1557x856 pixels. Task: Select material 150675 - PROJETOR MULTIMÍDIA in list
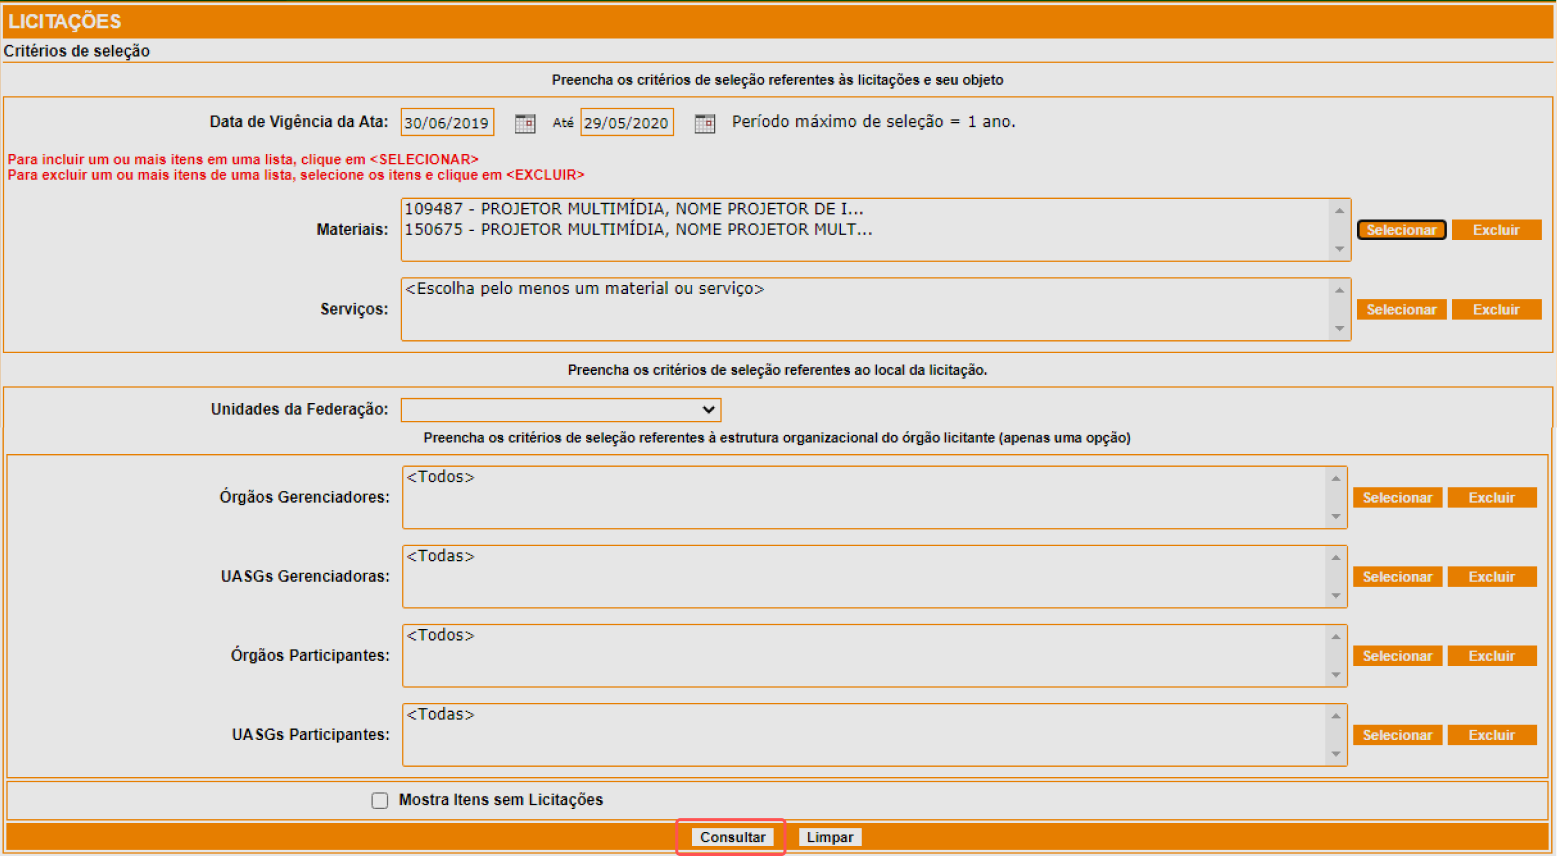coord(638,229)
